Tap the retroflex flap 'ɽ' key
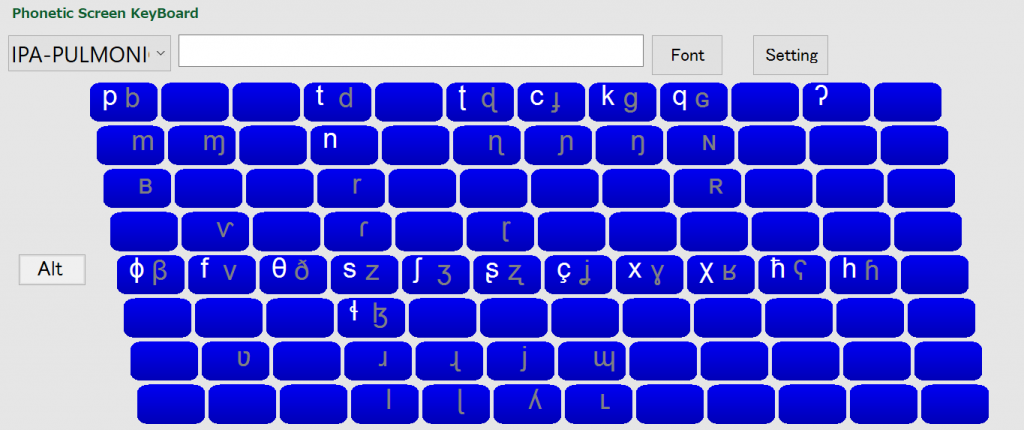 (500, 231)
